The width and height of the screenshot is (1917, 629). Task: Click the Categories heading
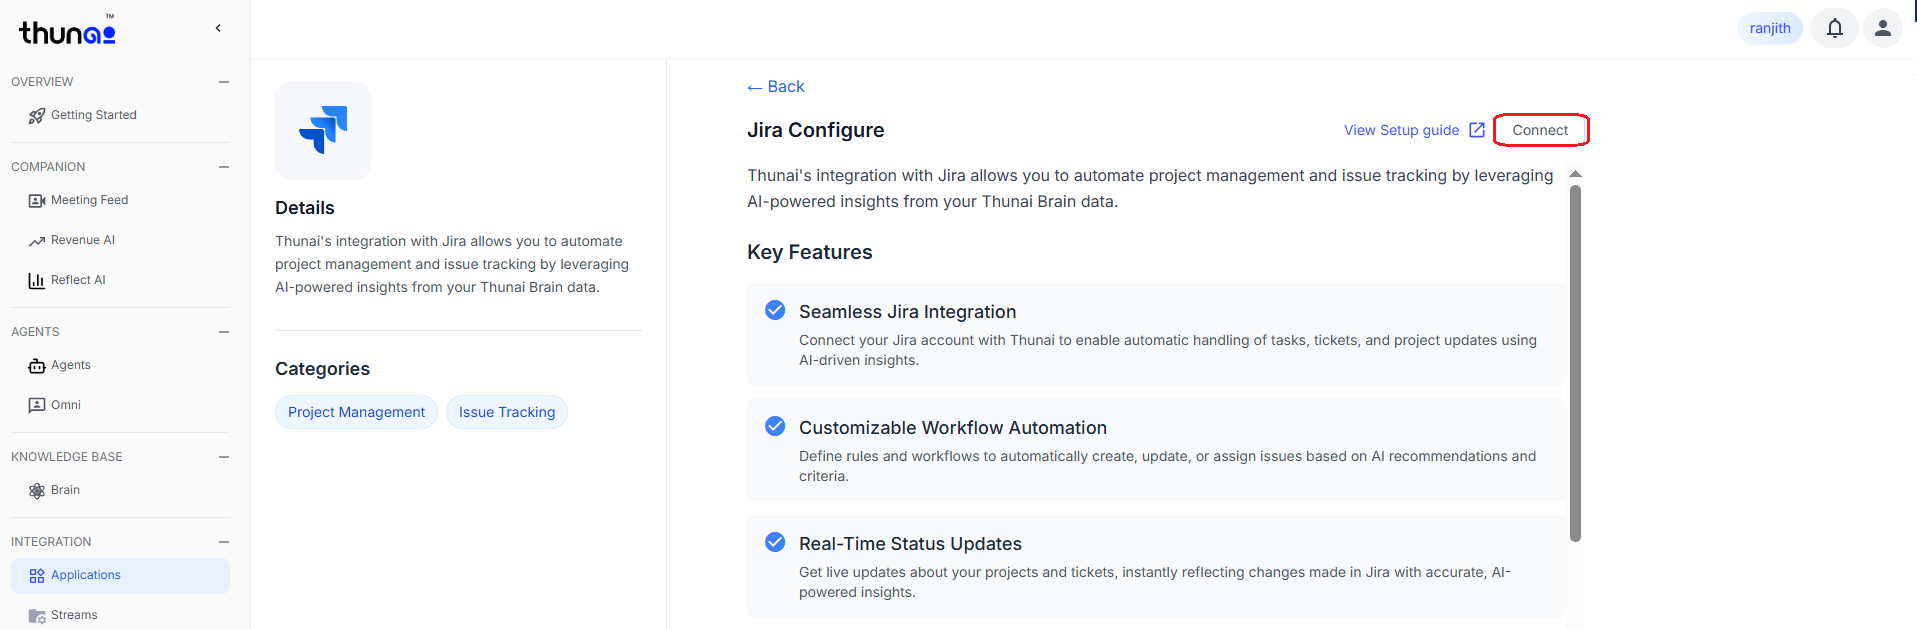[x=322, y=369]
